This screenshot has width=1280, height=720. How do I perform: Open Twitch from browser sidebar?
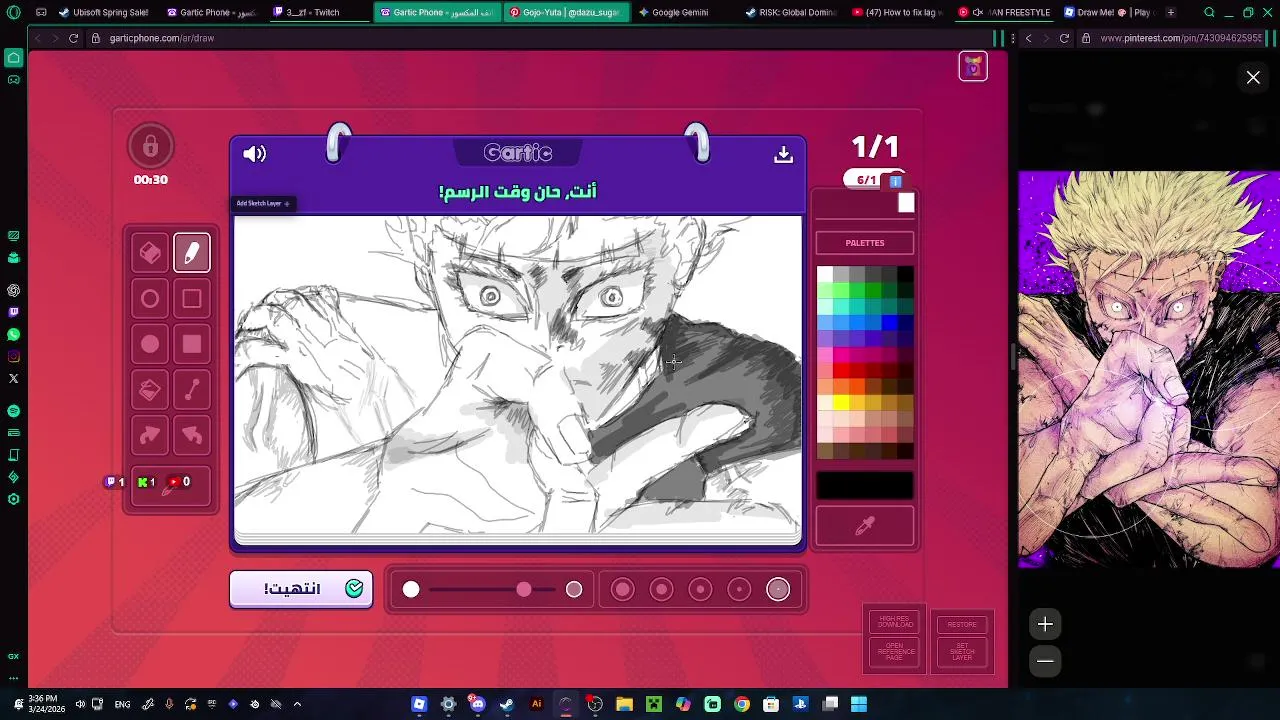click(13, 312)
